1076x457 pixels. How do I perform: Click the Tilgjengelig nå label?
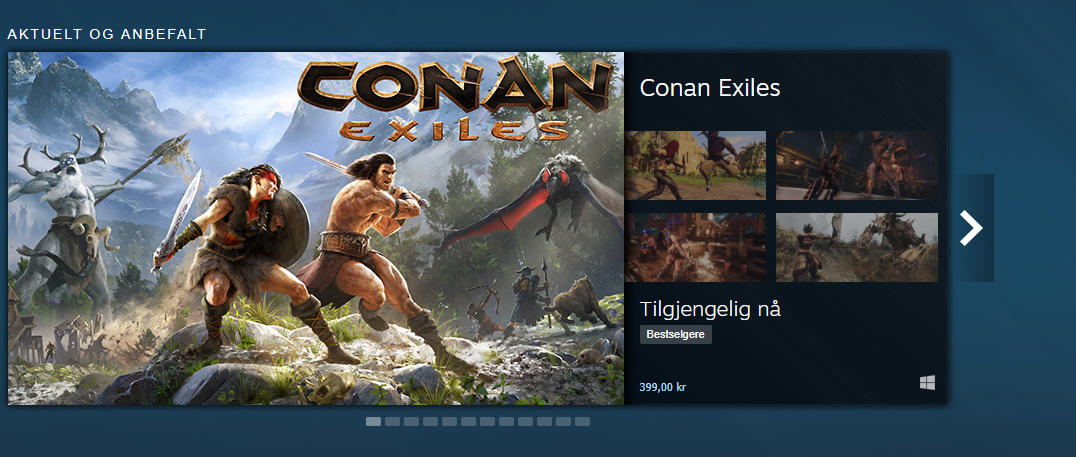click(709, 309)
